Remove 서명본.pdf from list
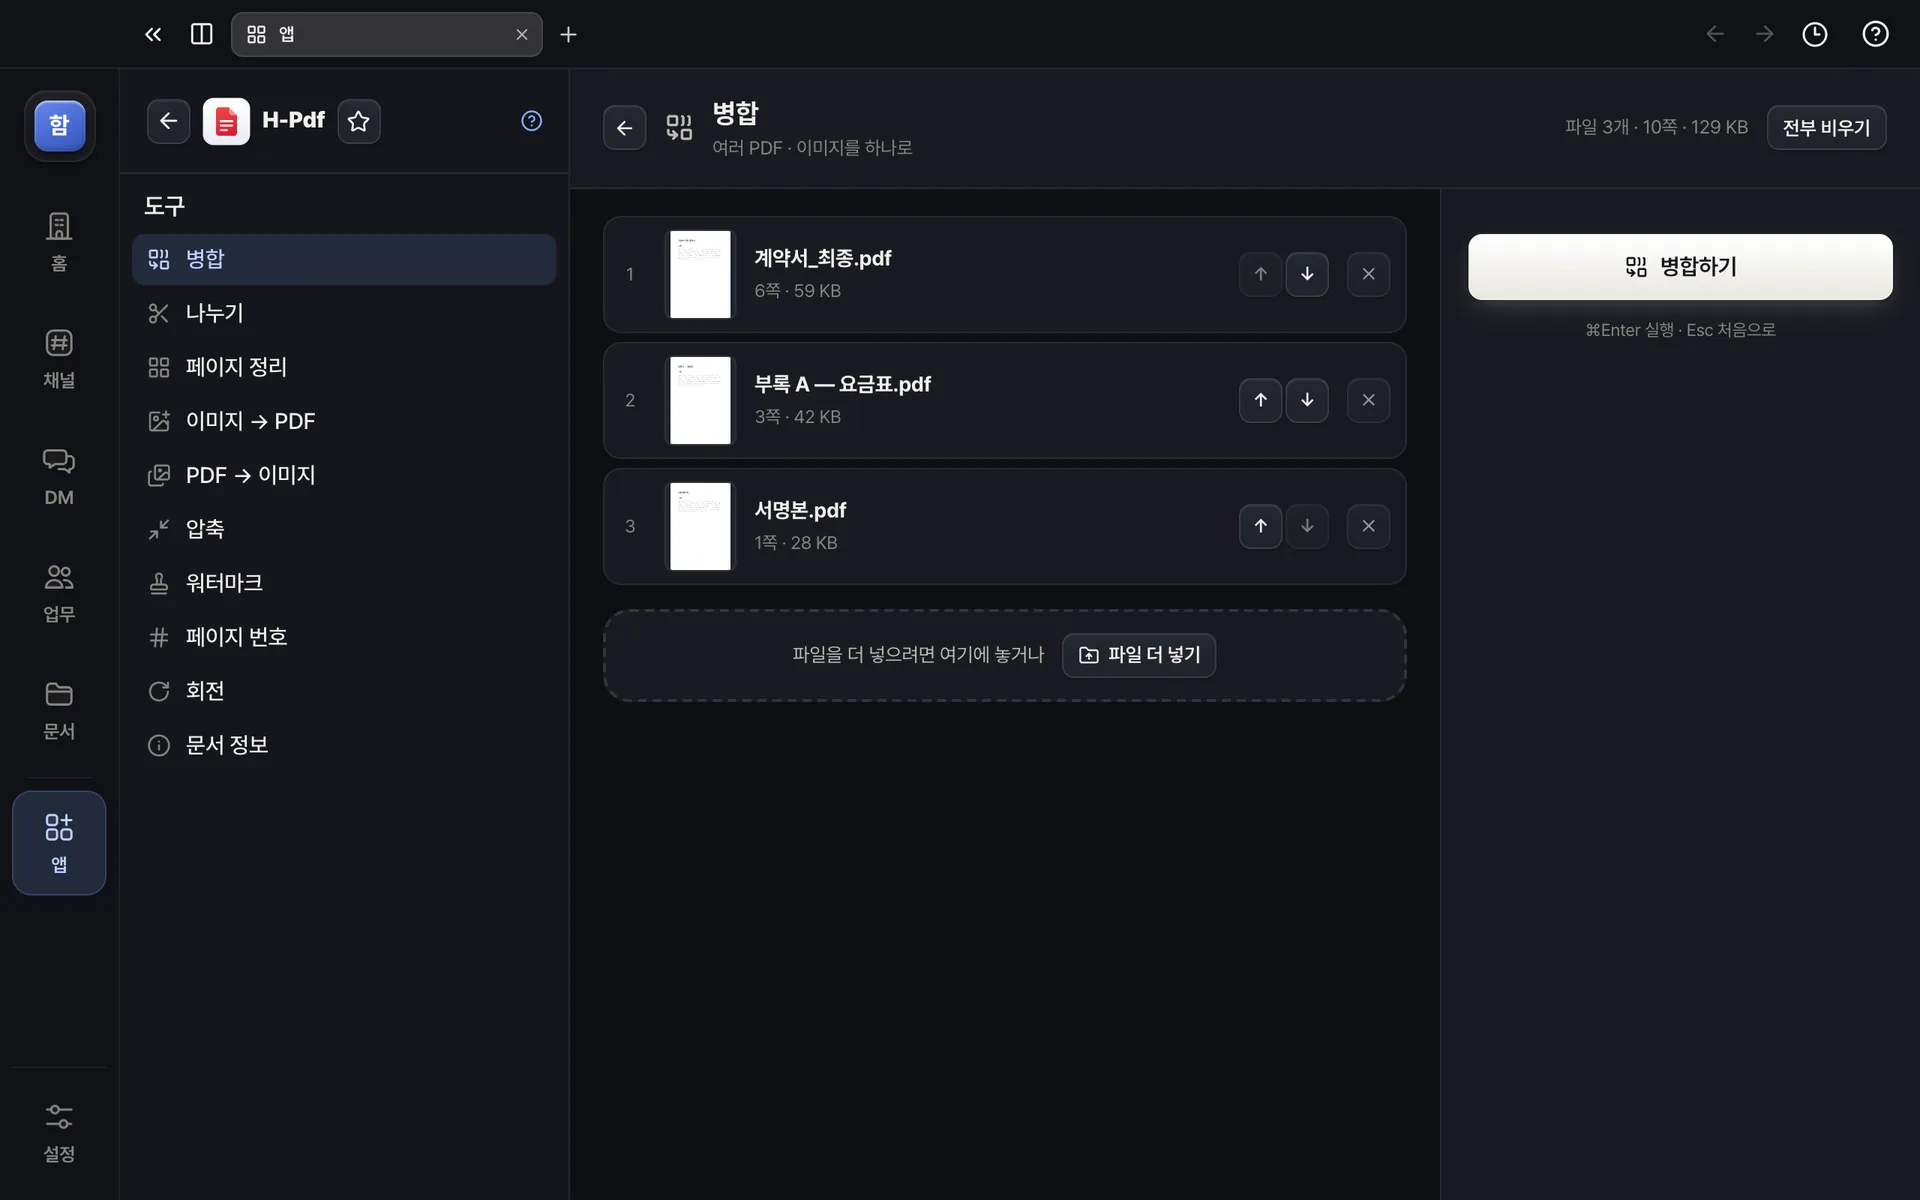Viewport: 1920px width, 1200px height. pyautogui.click(x=1368, y=526)
